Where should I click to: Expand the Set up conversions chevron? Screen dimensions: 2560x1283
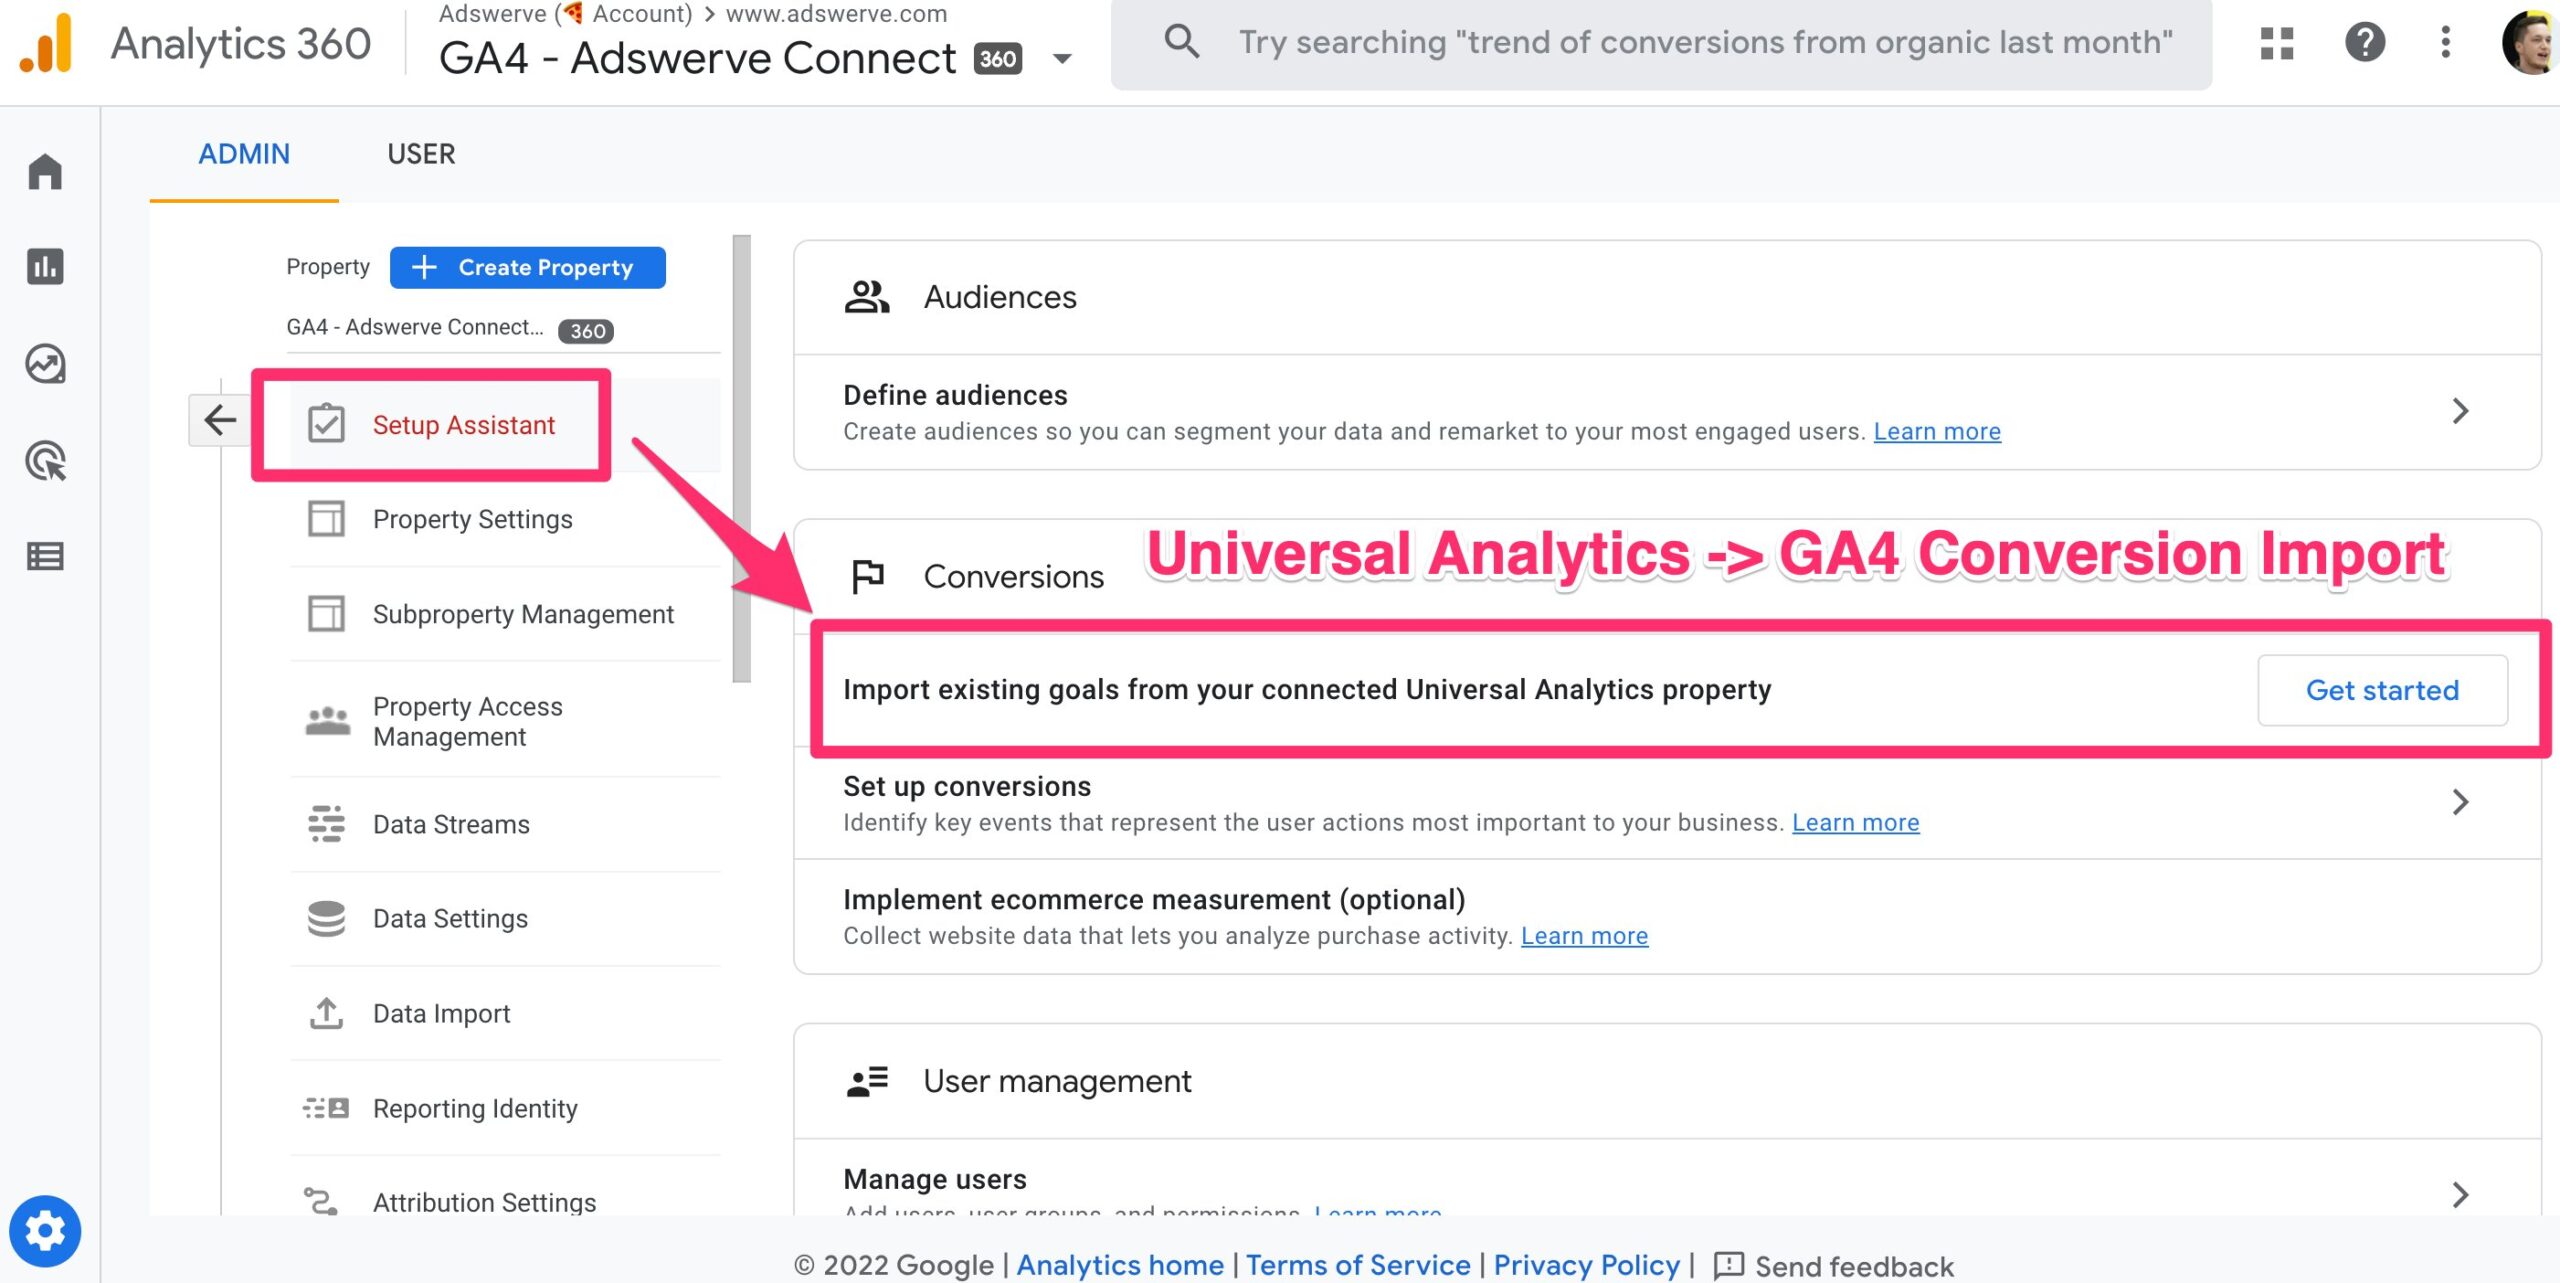tap(2460, 802)
